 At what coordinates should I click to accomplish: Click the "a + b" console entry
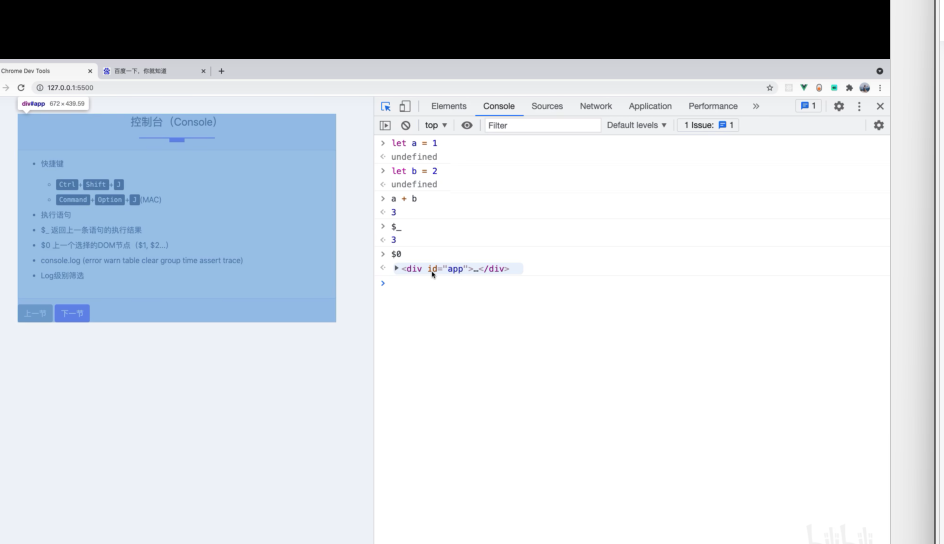(404, 199)
